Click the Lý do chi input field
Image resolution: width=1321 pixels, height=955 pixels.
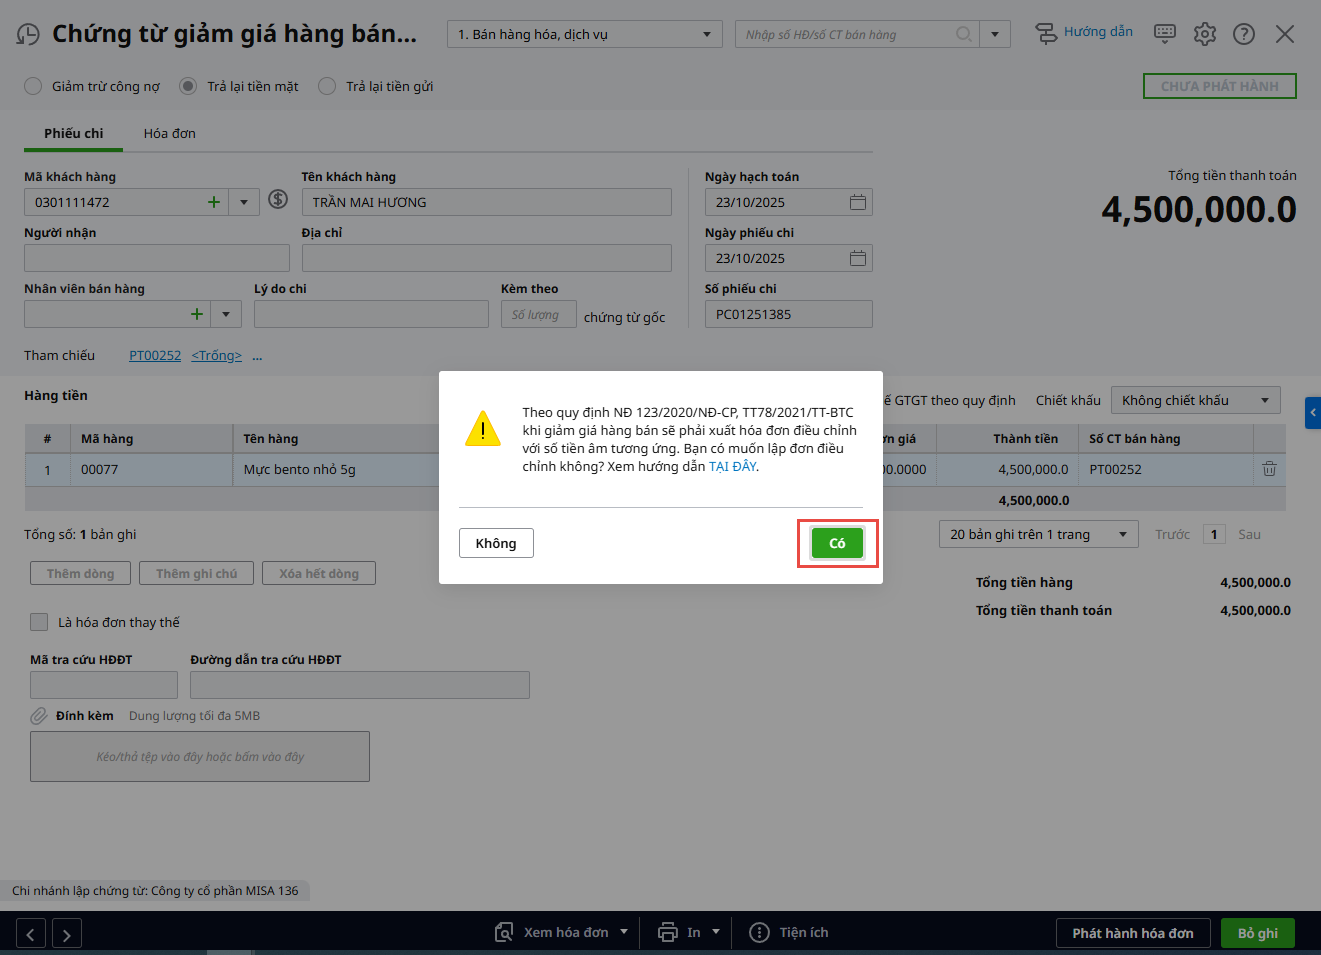(370, 314)
